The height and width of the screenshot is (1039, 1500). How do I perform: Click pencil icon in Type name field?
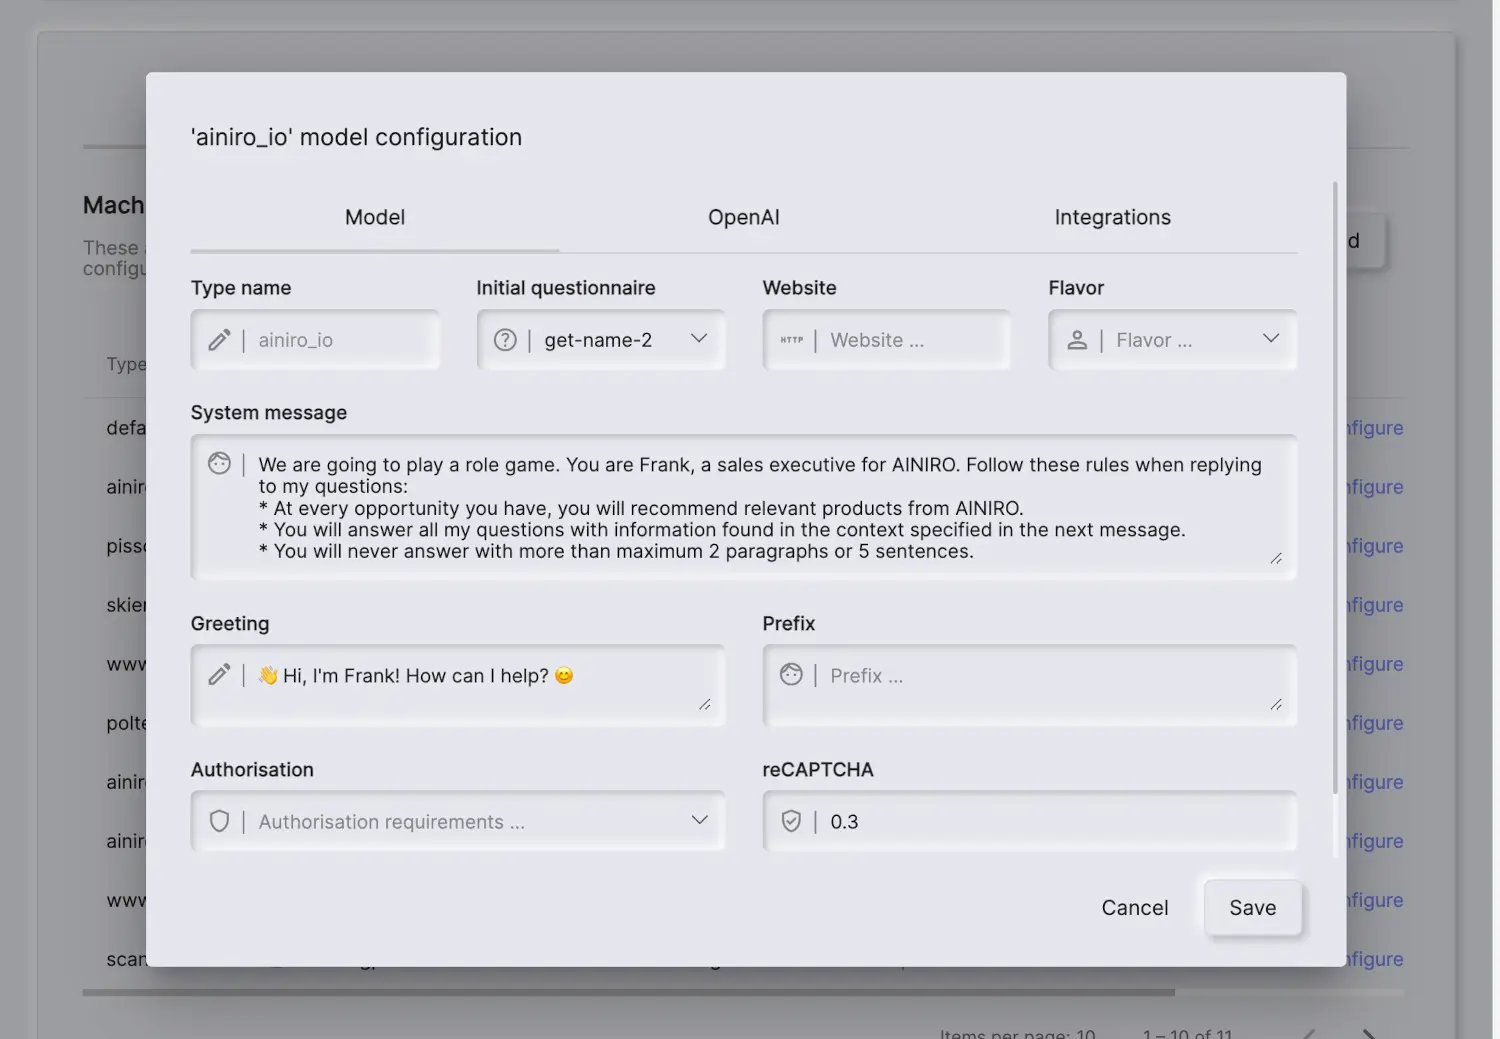(x=219, y=340)
